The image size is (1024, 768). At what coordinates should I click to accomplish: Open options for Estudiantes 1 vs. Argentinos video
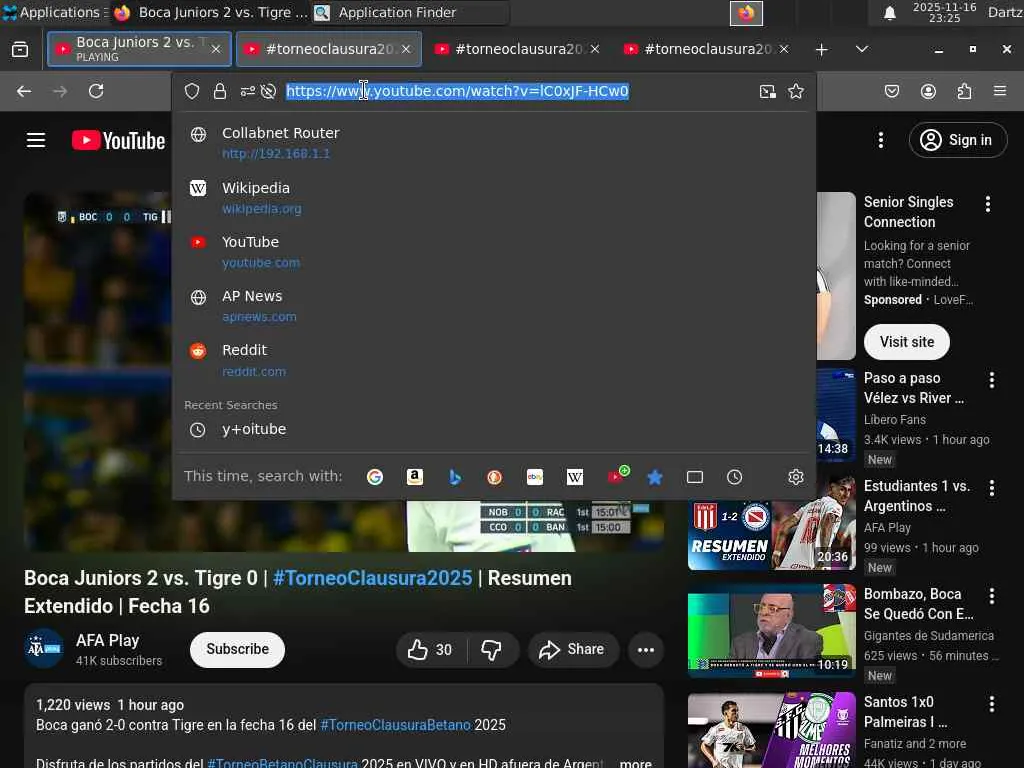(992, 488)
